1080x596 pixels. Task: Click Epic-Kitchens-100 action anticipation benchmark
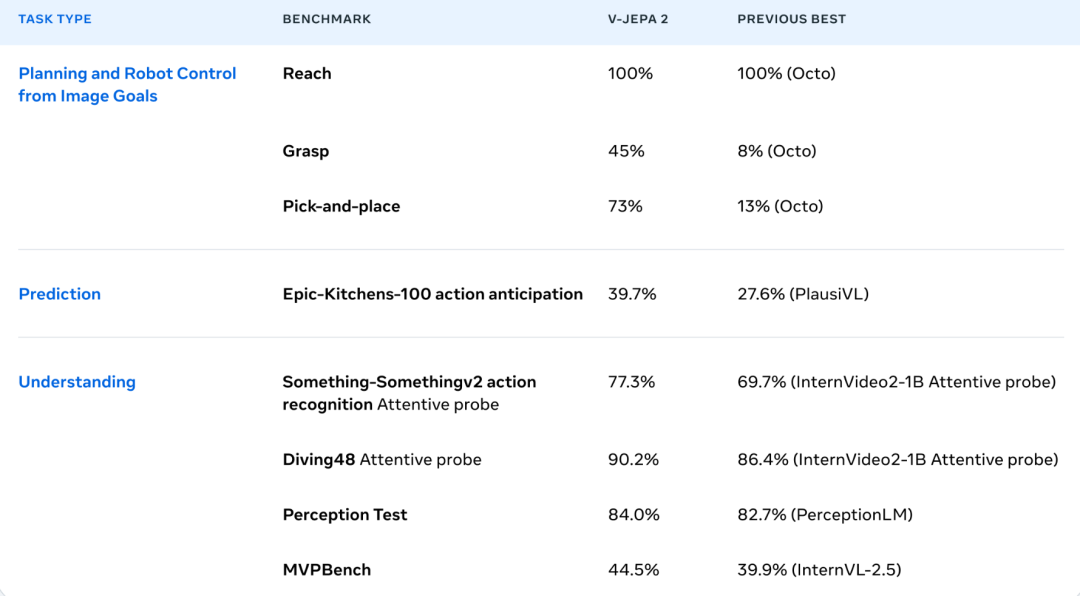coord(432,294)
